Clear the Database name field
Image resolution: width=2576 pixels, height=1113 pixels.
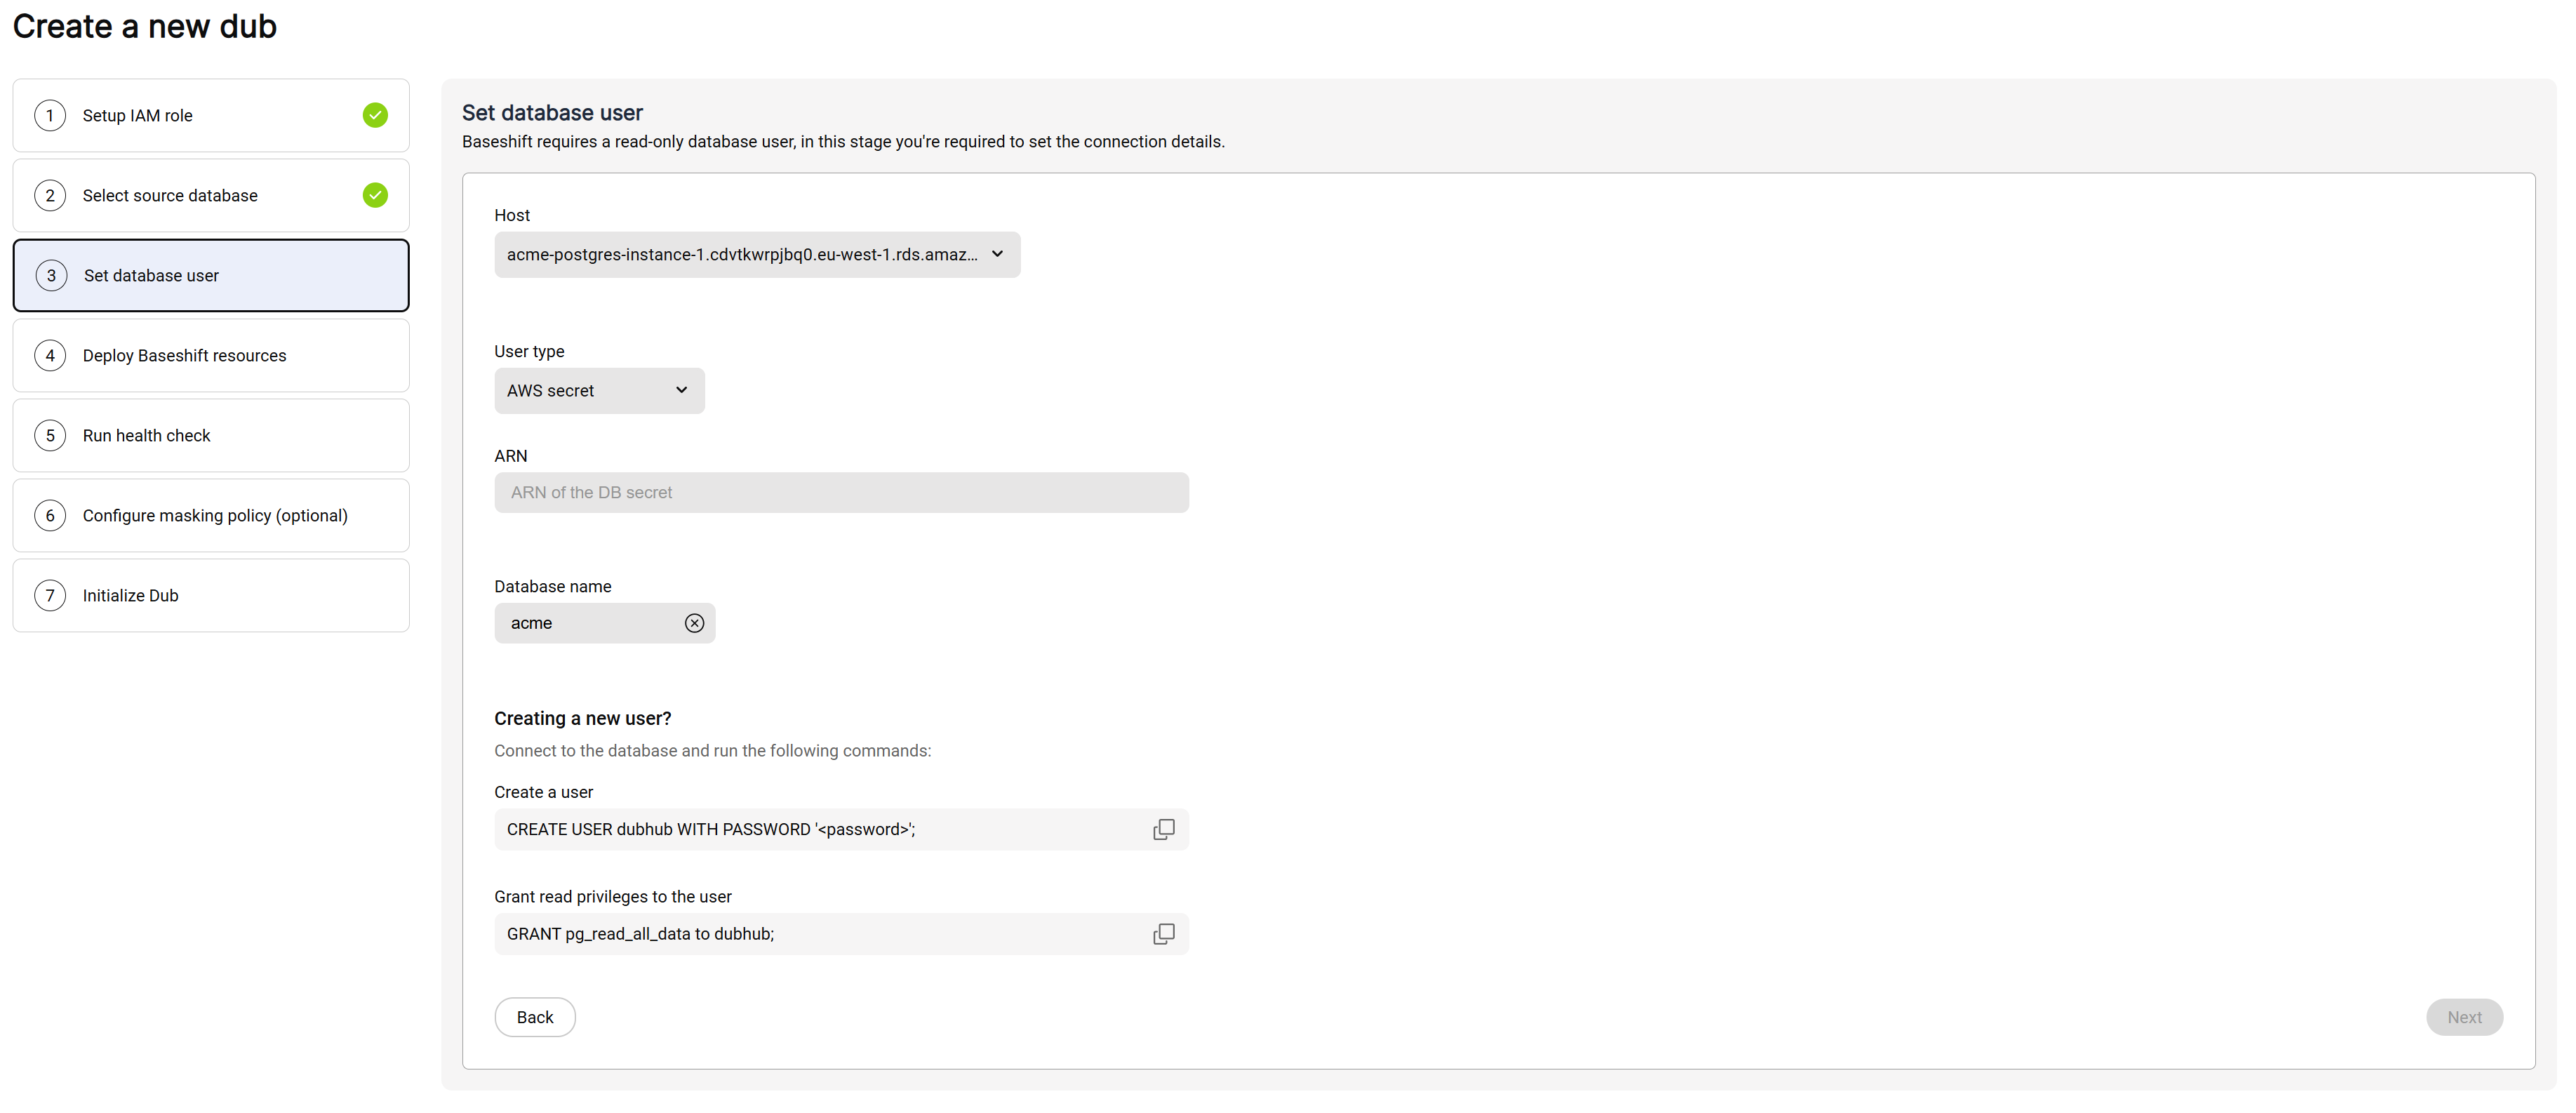694,623
